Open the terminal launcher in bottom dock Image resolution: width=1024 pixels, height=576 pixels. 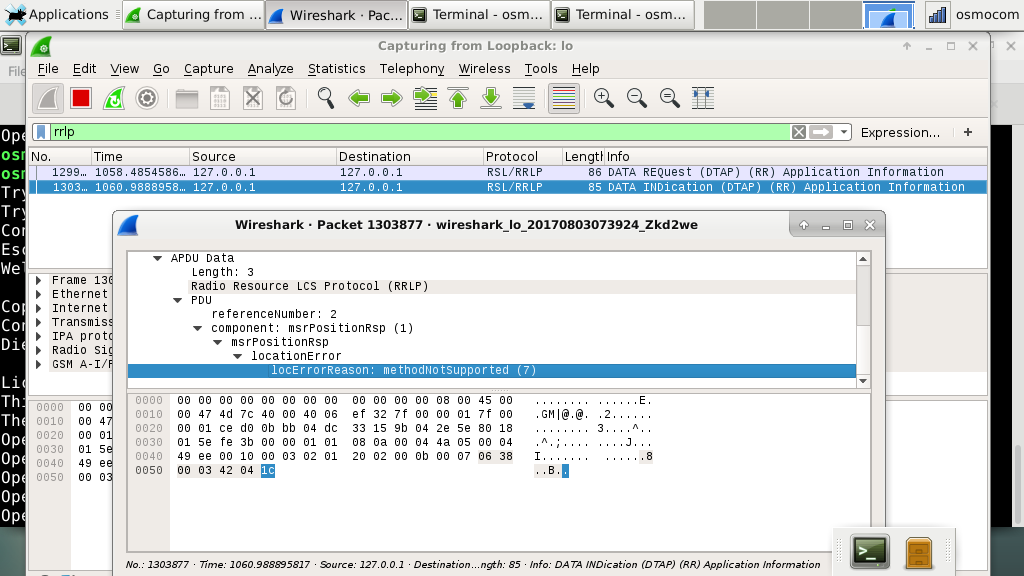pos(870,552)
